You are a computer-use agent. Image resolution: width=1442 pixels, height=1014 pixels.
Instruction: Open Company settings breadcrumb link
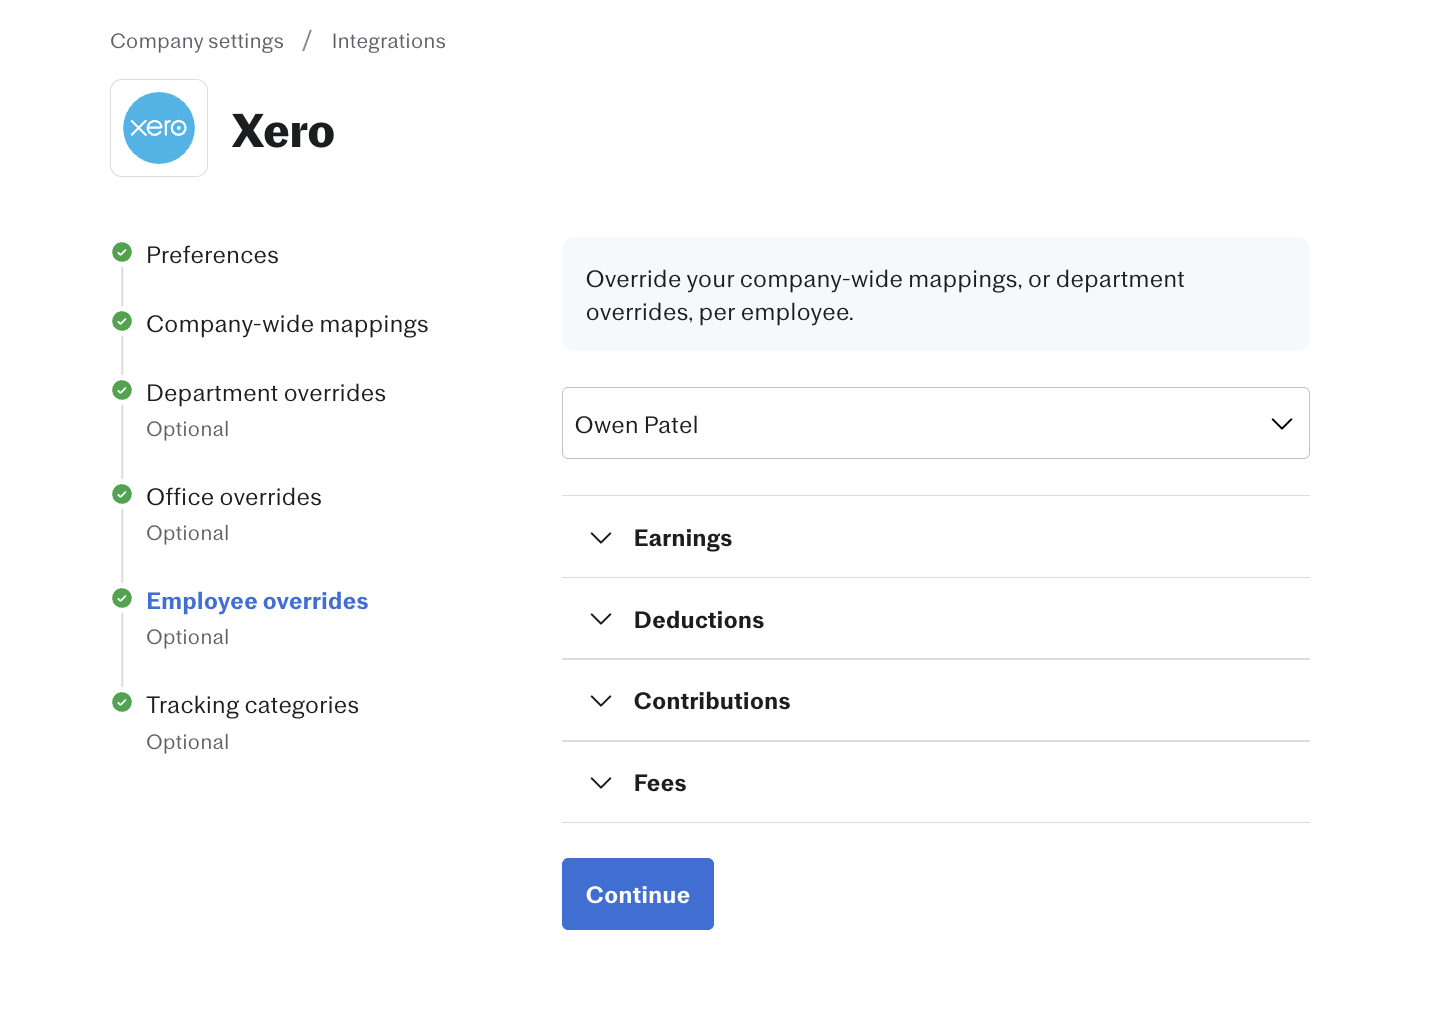click(x=197, y=41)
